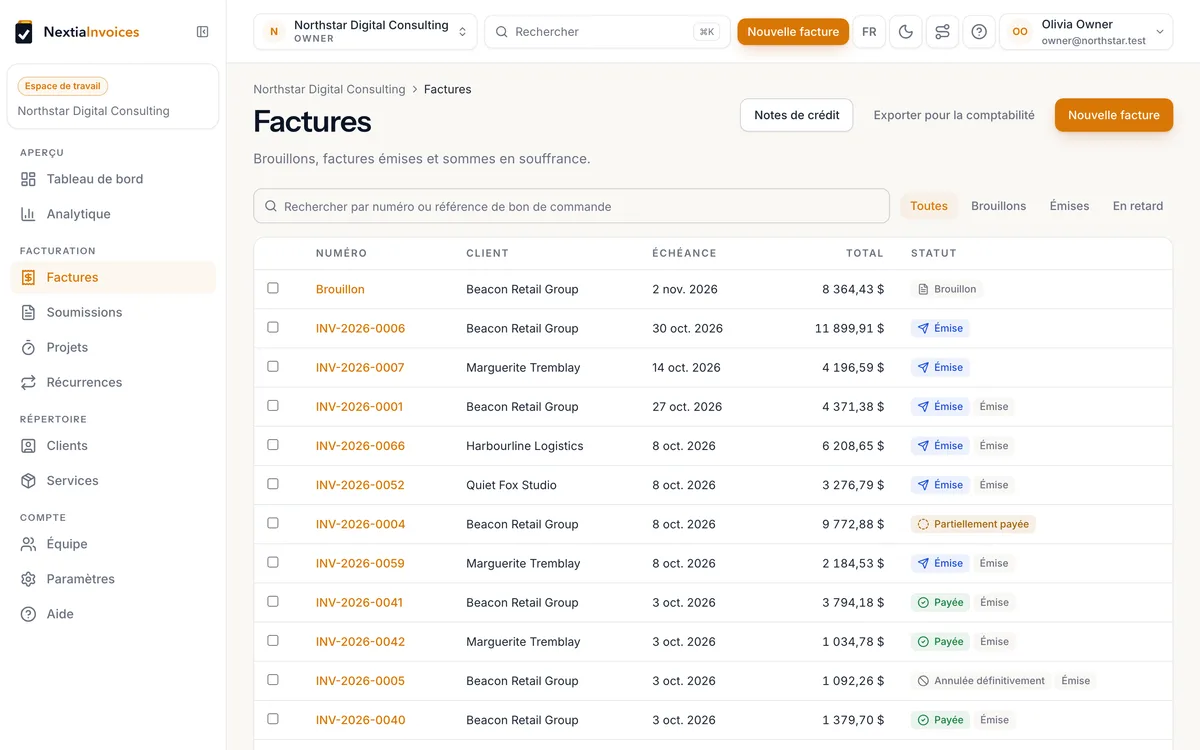Click the OO user avatar

point(1020,32)
